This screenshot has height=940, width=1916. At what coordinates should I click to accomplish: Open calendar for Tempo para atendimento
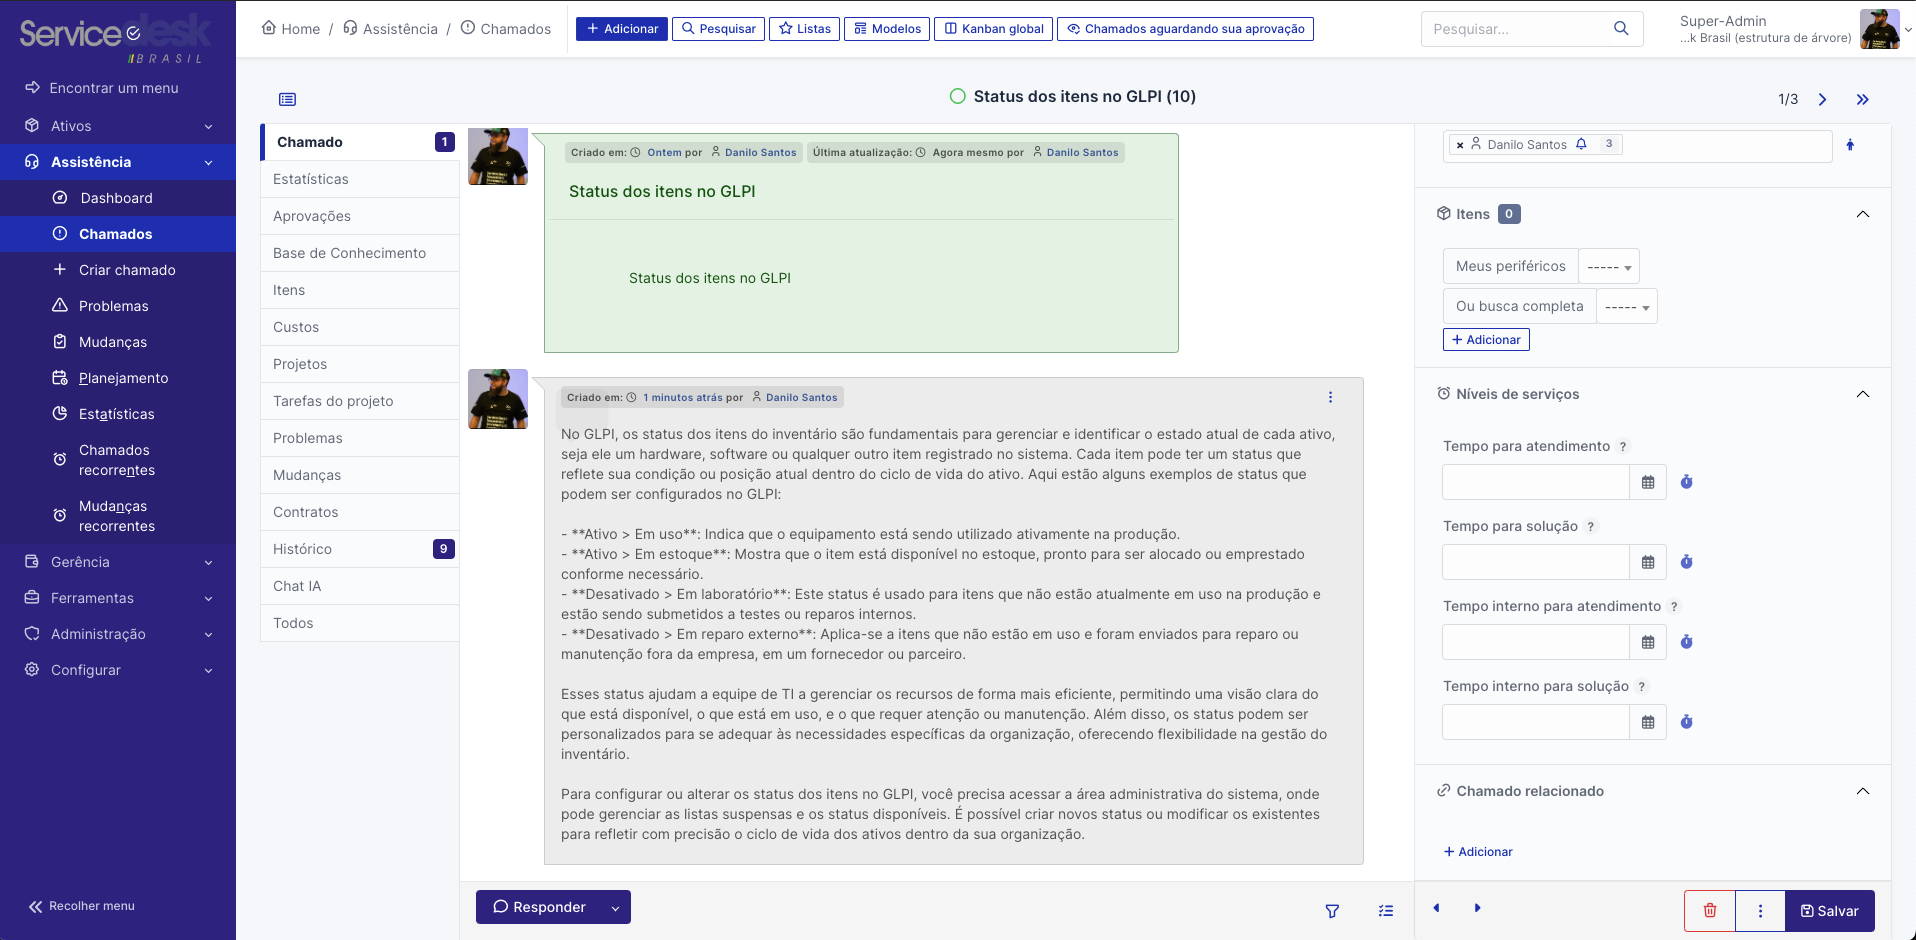click(x=1648, y=482)
